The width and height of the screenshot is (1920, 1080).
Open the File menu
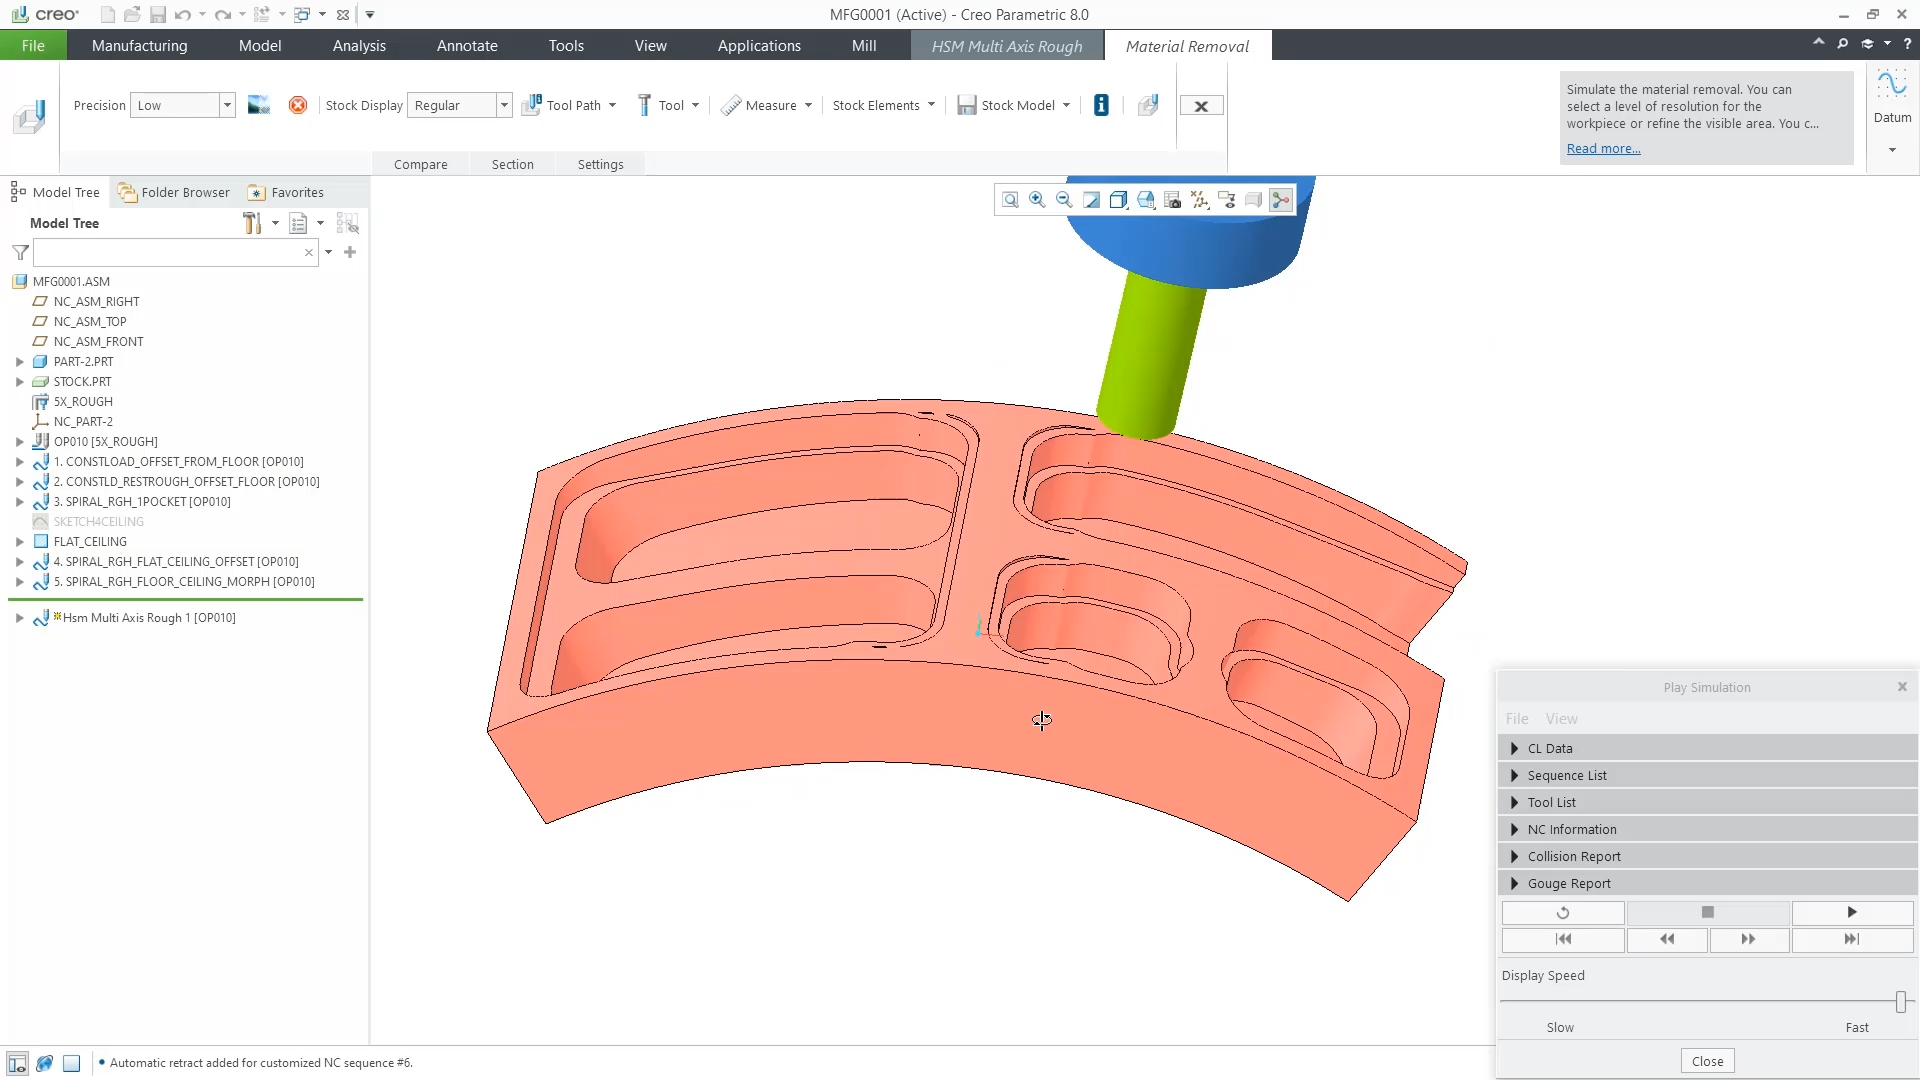coord(33,45)
